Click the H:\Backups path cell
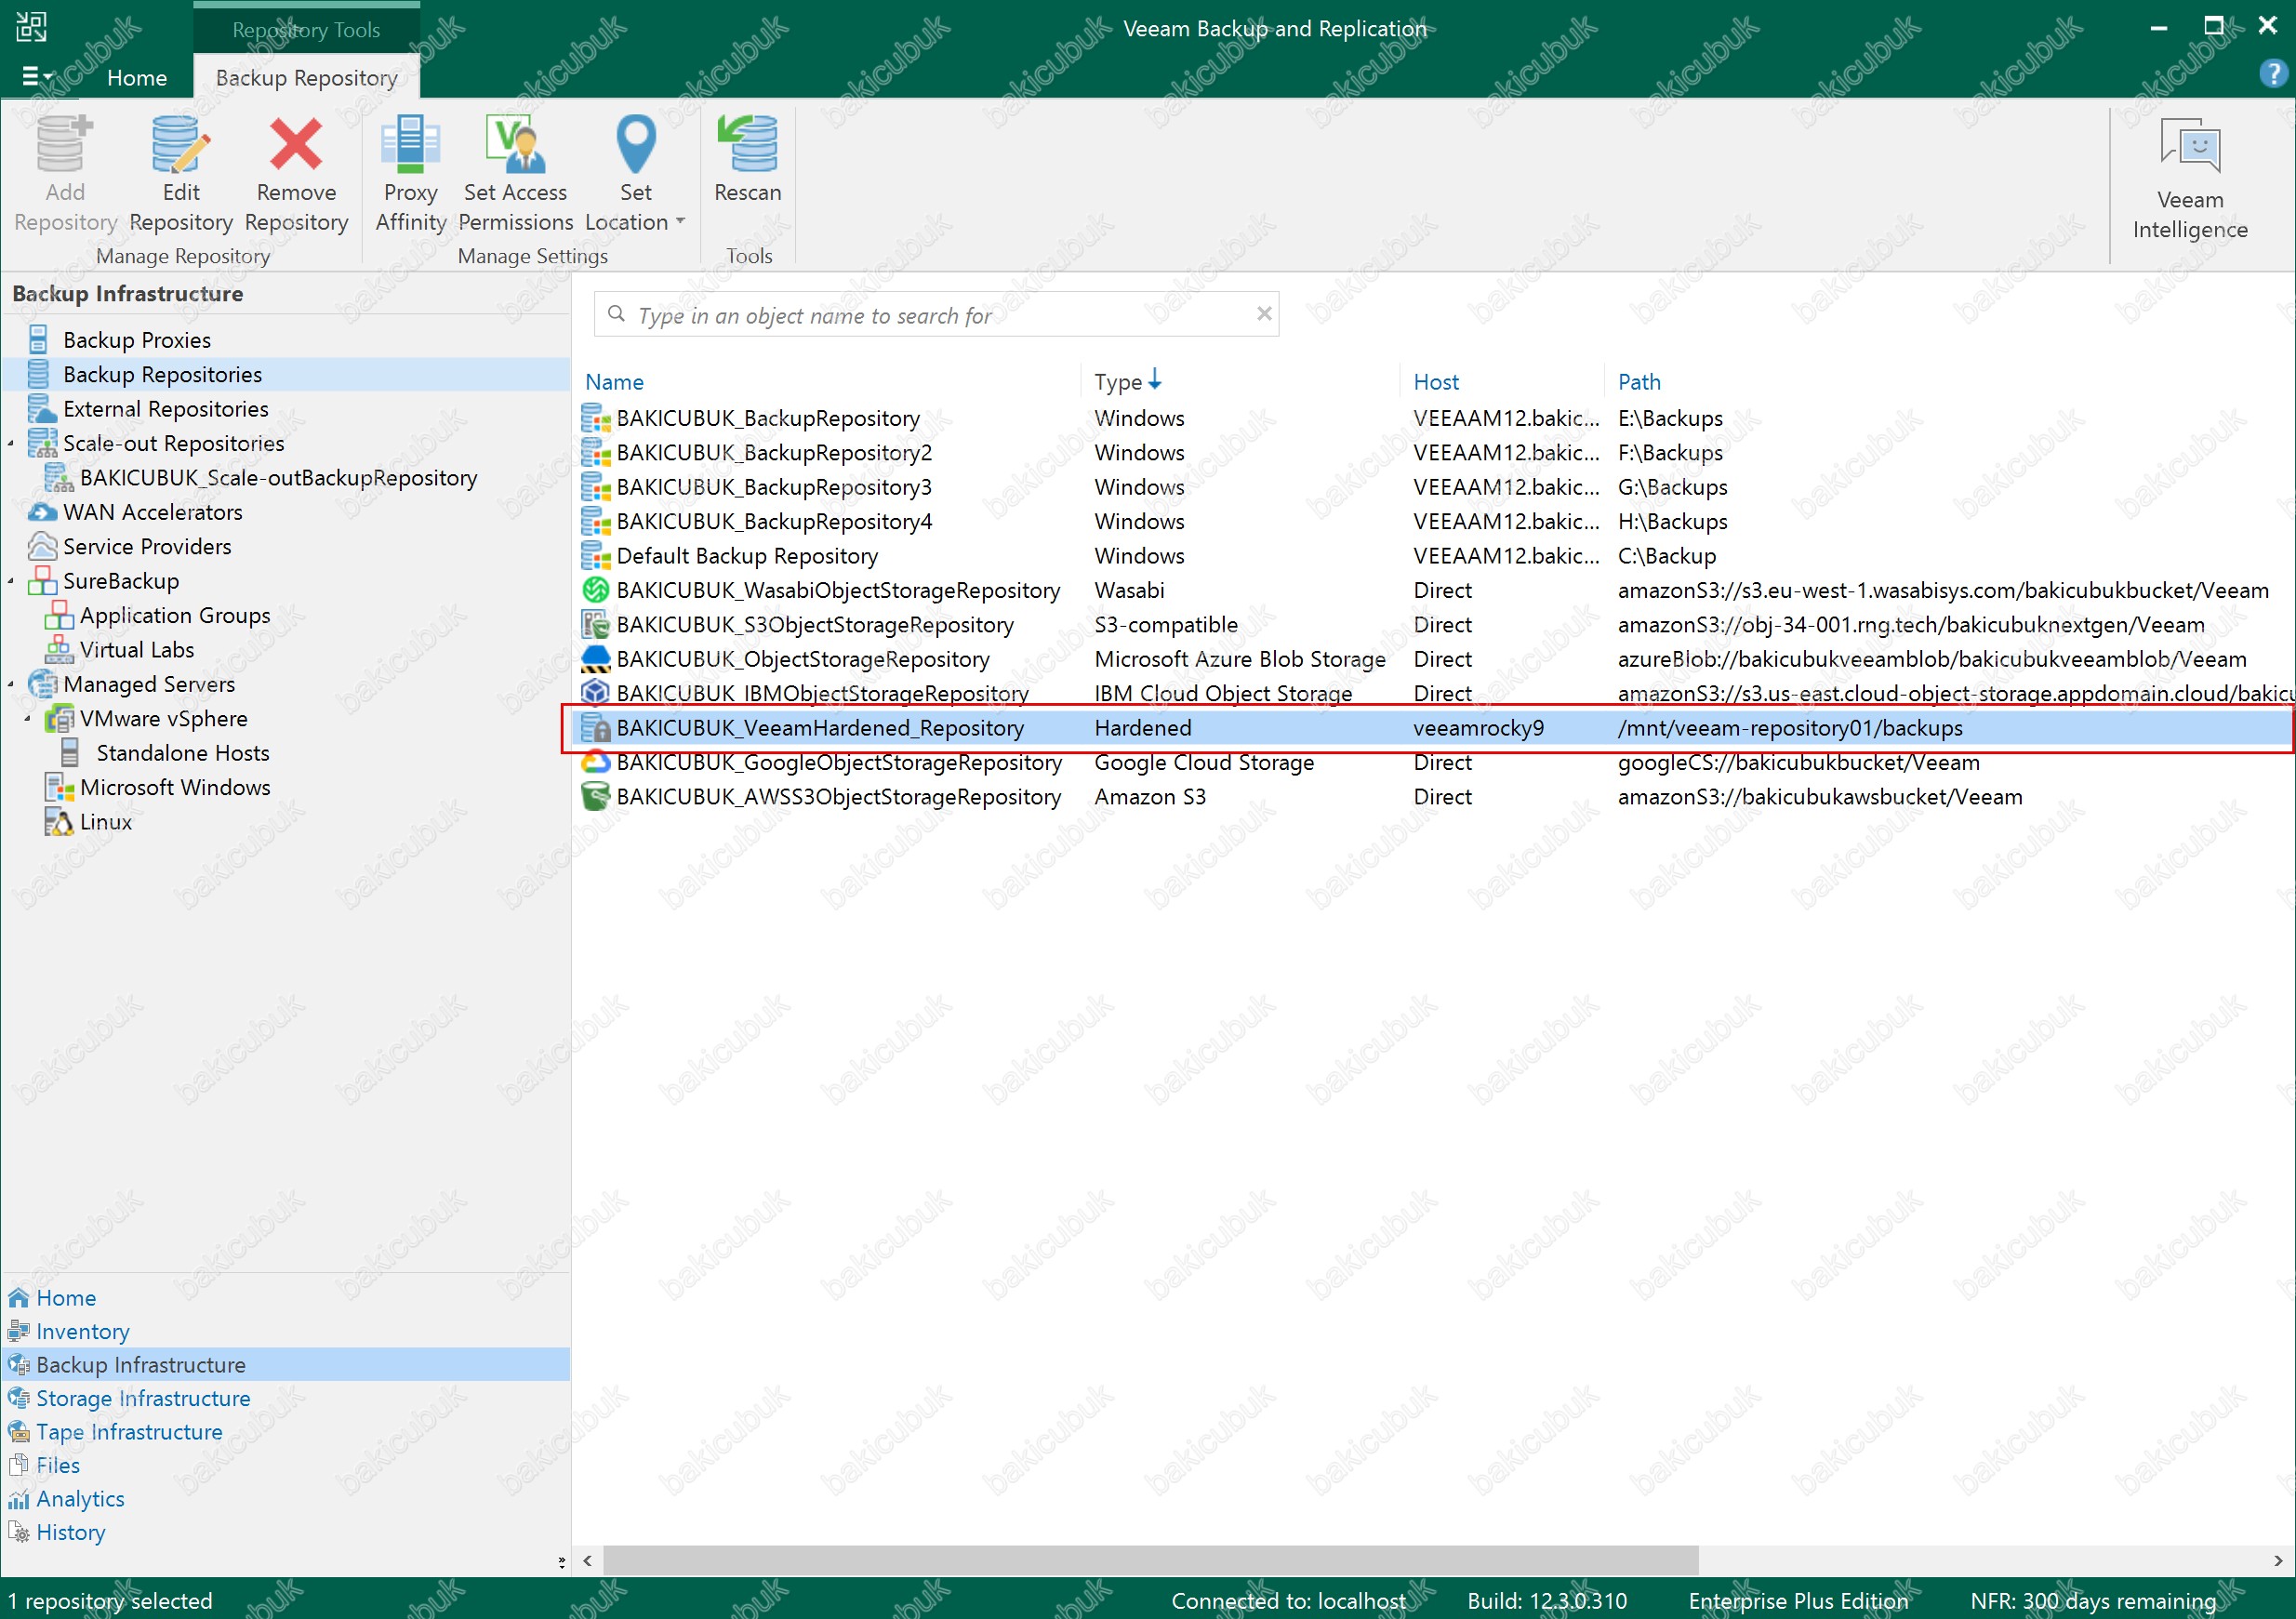Viewport: 2296px width, 1619px height. coord(1672,522)
